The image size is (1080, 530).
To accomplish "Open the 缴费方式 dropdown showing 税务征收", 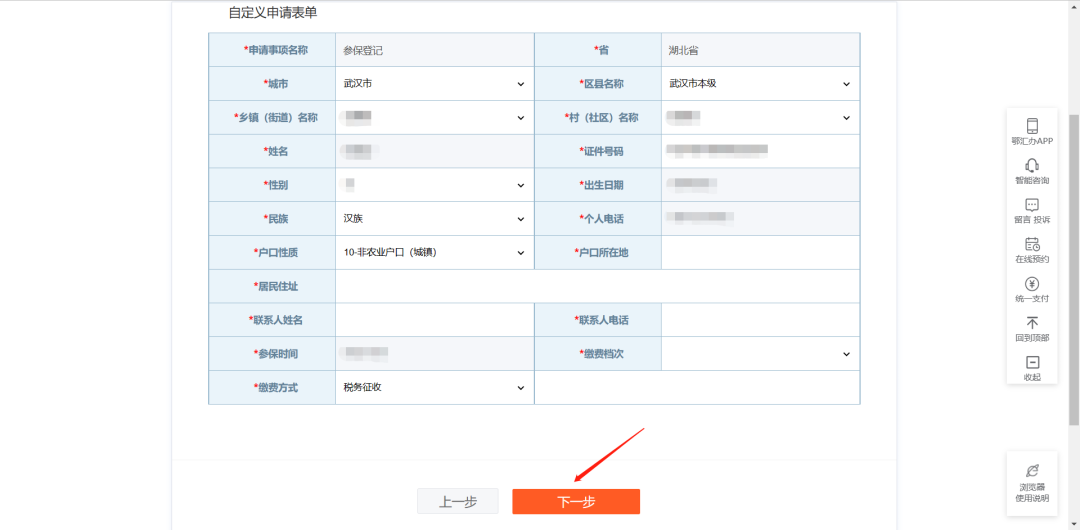I will pyautogui.click(x=435, y=387).
